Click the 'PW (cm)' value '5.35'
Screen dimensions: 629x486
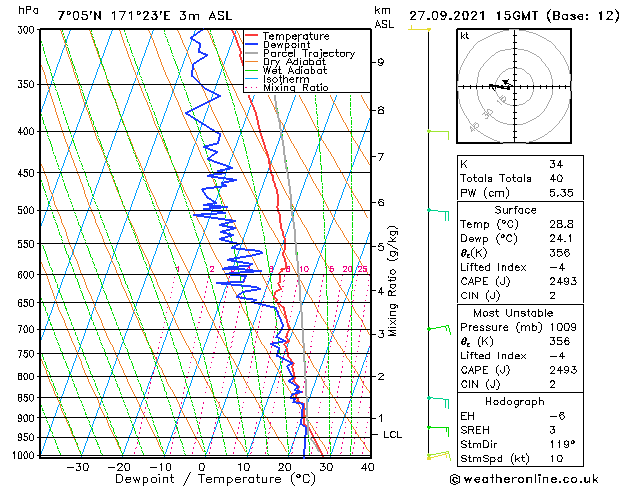pos(561,193)
